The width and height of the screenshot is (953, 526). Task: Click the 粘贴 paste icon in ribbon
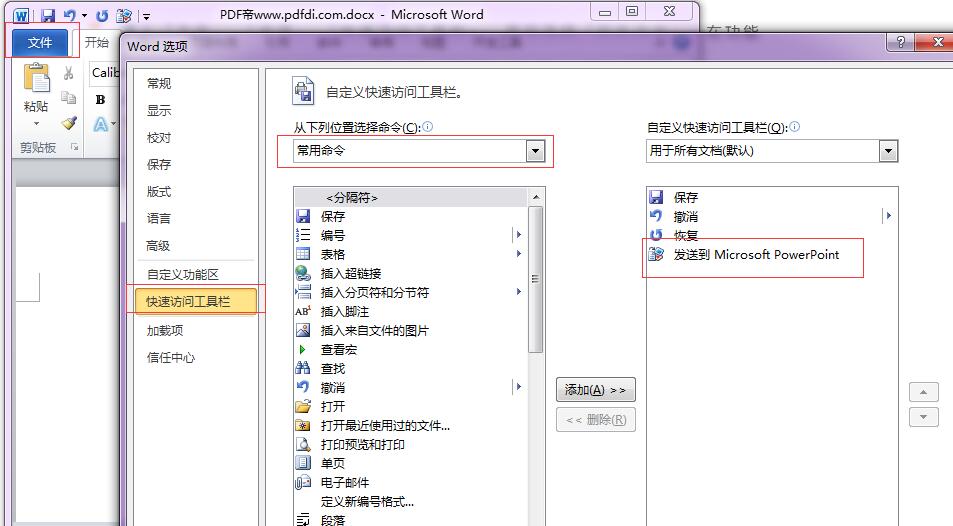tap(36, 78)
